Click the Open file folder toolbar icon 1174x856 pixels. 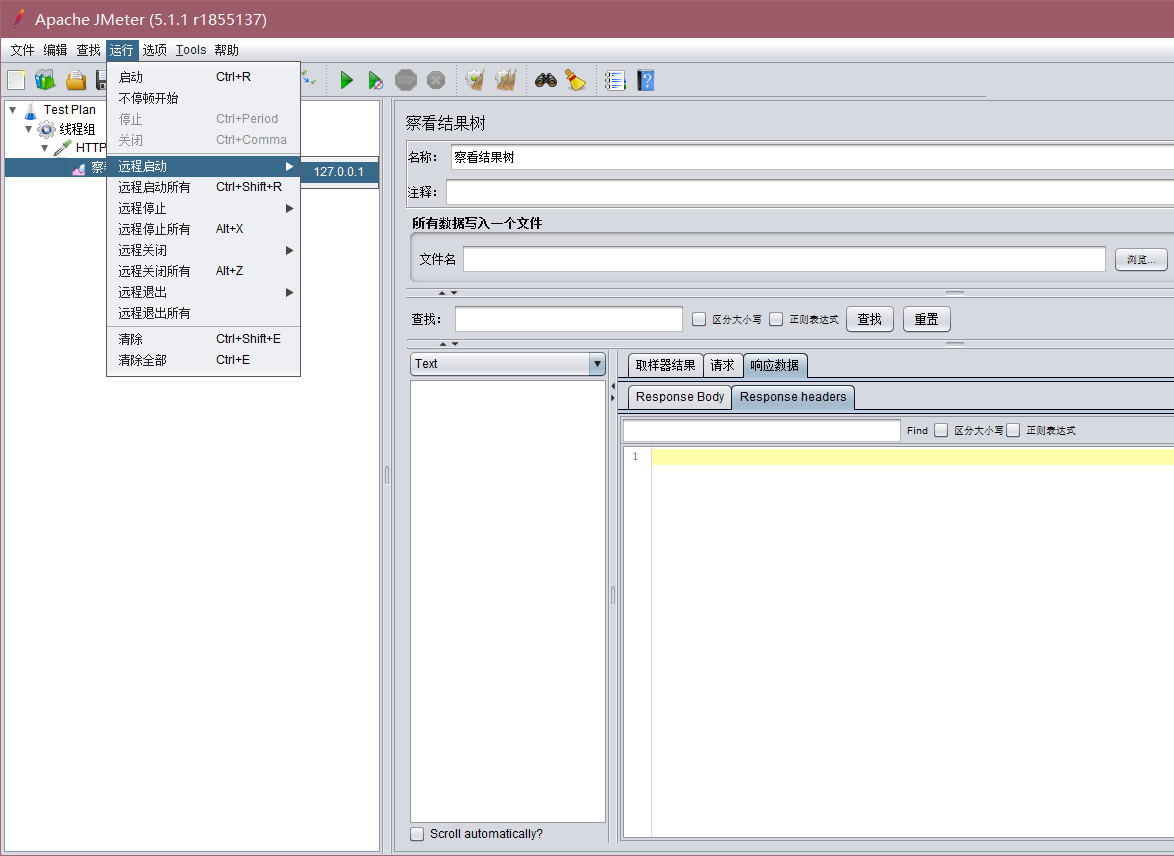click(76, 80)
